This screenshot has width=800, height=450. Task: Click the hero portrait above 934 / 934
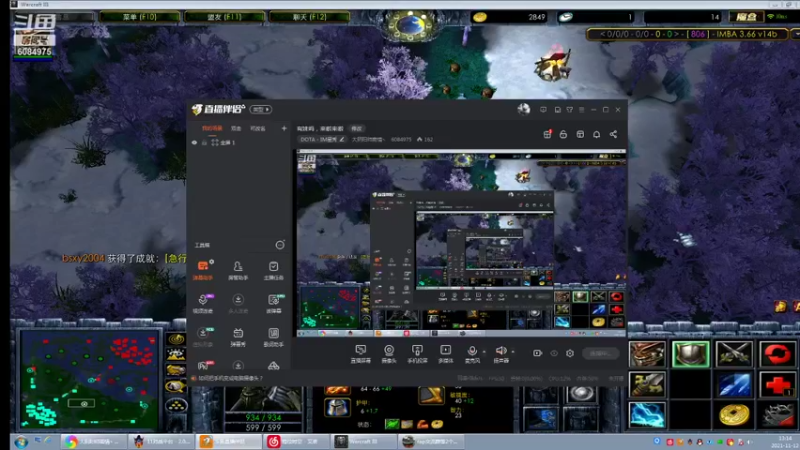(264, 399)
